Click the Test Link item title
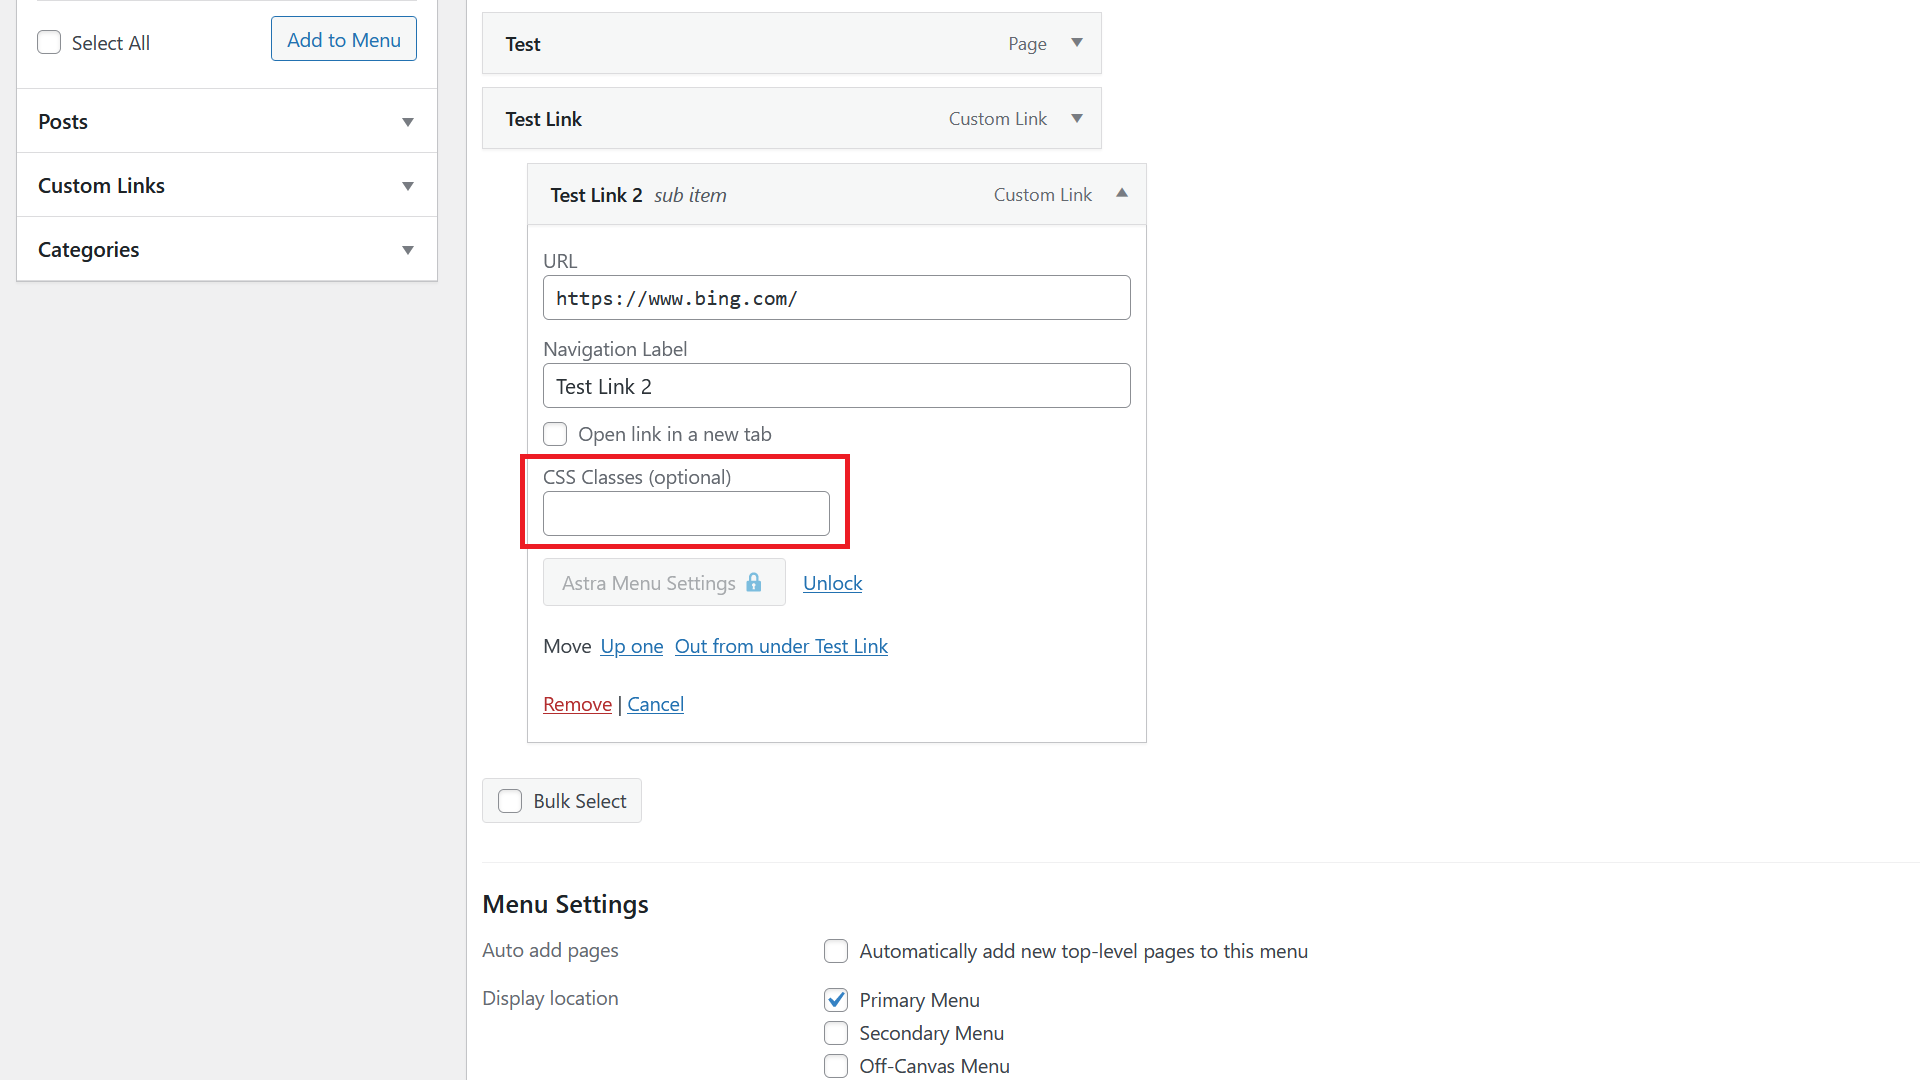Screen dimensions: 1920x1080 pyautogui.click(x=543, y=119)
